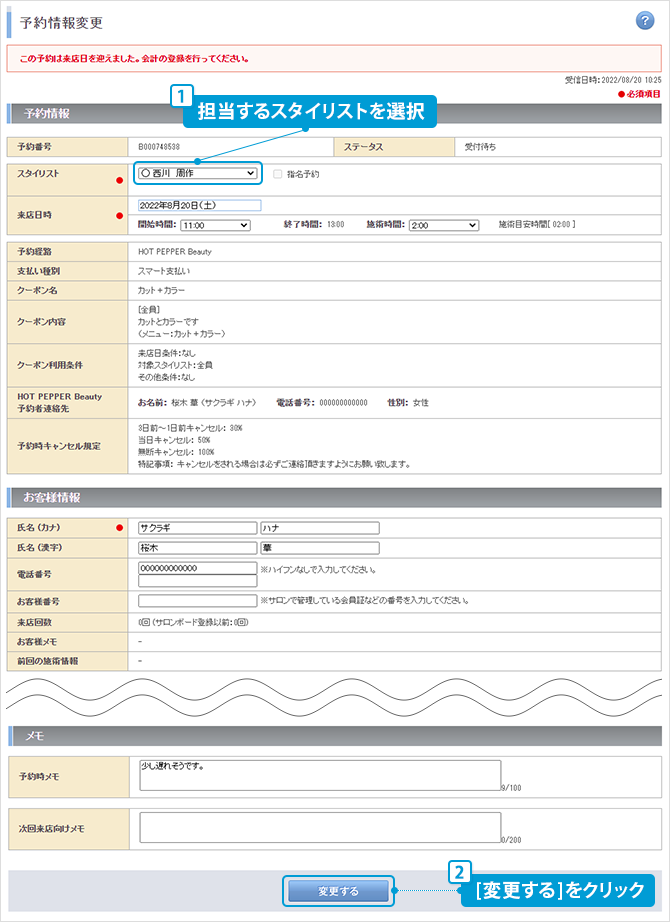Toggle the 指名予約 checkbox

click(x=278, y=174)
